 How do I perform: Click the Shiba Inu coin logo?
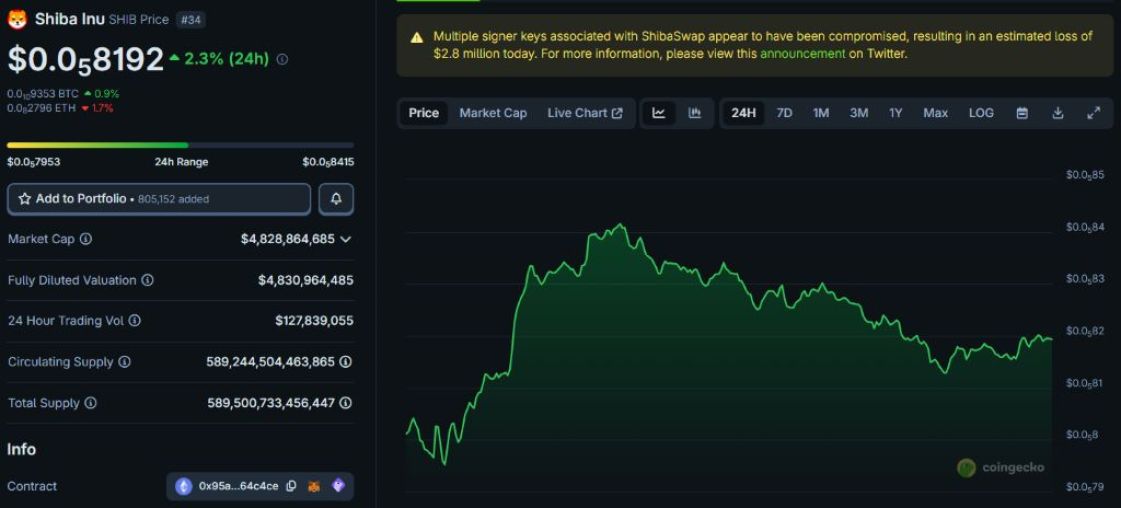pyautogui.click(x=17, y=19)
